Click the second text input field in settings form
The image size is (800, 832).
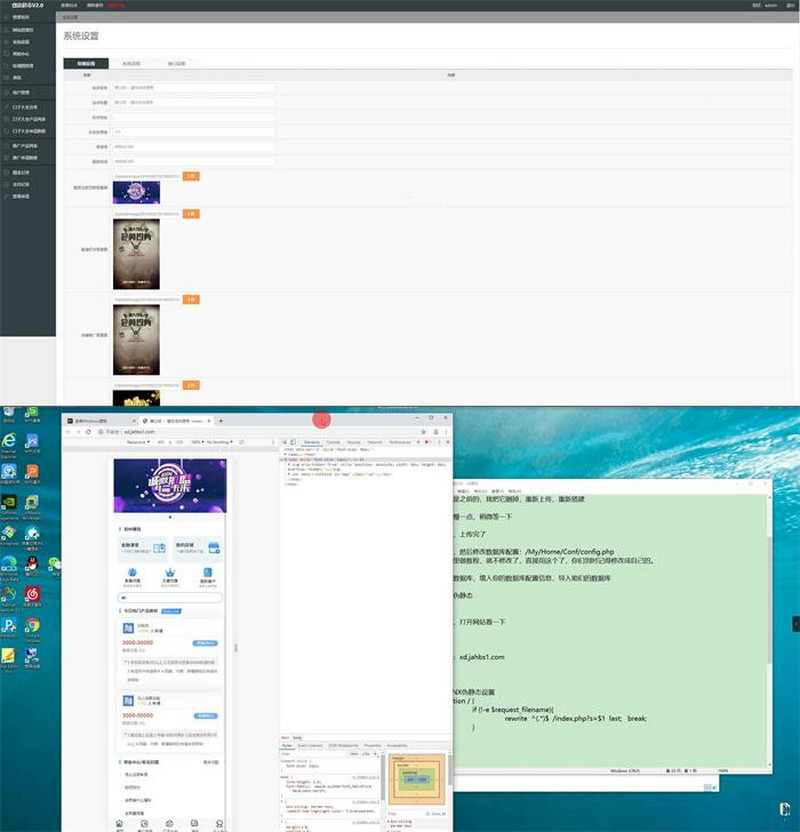tap(194, 102)
